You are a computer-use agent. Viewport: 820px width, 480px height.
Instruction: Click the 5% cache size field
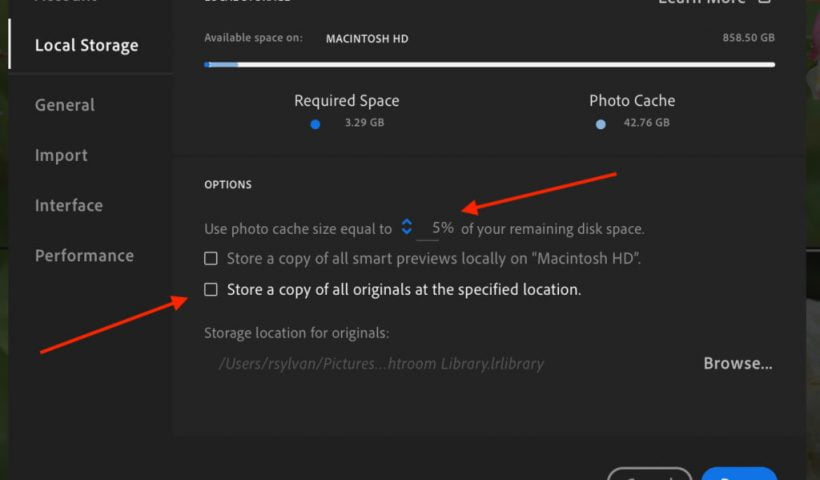441,228
